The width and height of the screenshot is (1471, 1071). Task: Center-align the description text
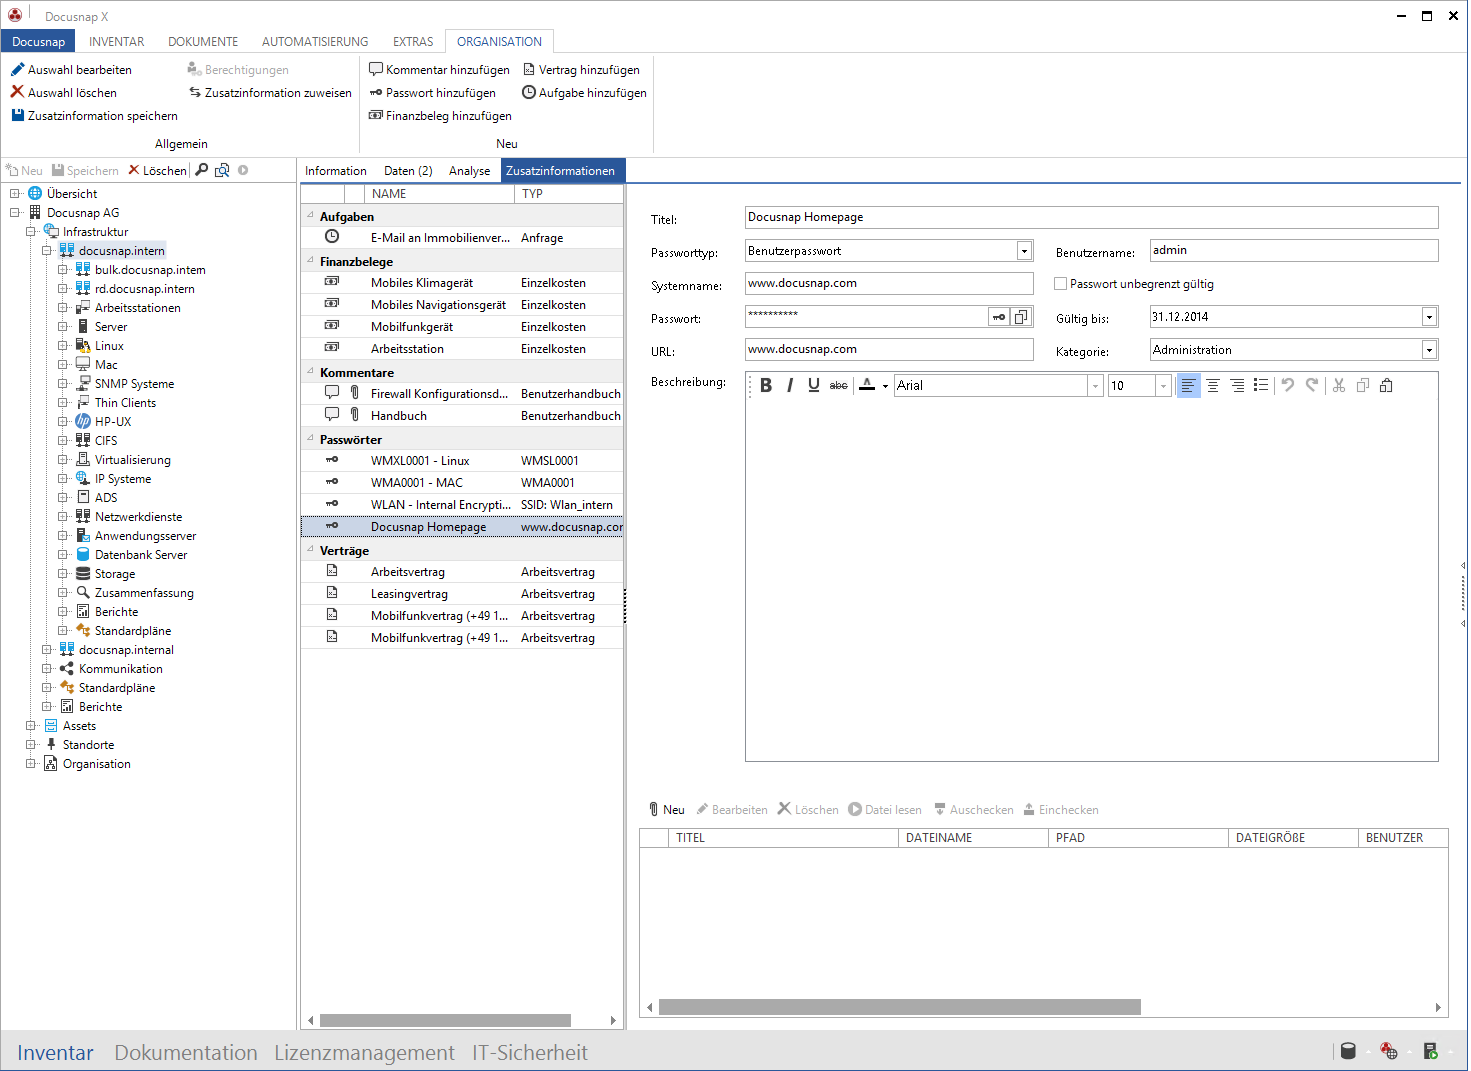click(x=1213, y=385)
